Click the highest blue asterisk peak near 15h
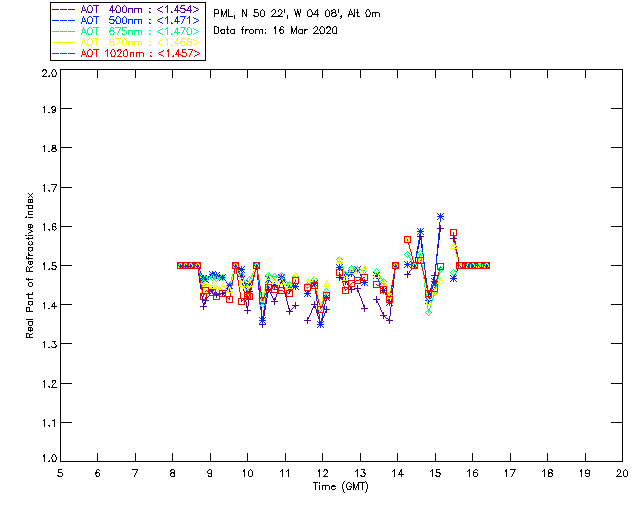The height and width of the screenshot is (512, 640). click(440, 217)
